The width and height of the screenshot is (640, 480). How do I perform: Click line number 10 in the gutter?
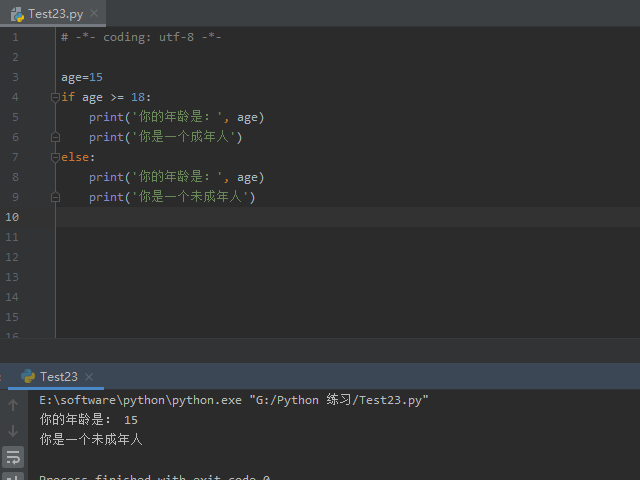12,217
